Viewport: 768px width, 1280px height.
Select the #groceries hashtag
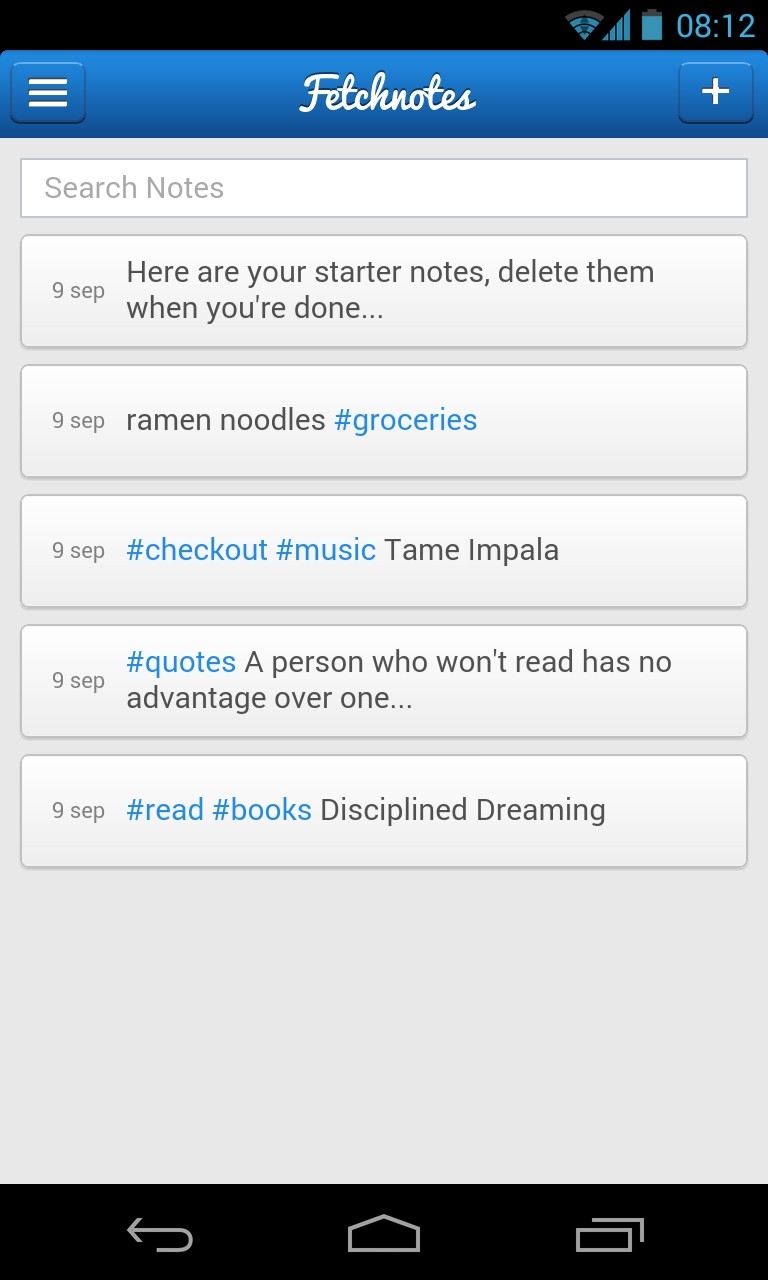click(x=405, y=420)
